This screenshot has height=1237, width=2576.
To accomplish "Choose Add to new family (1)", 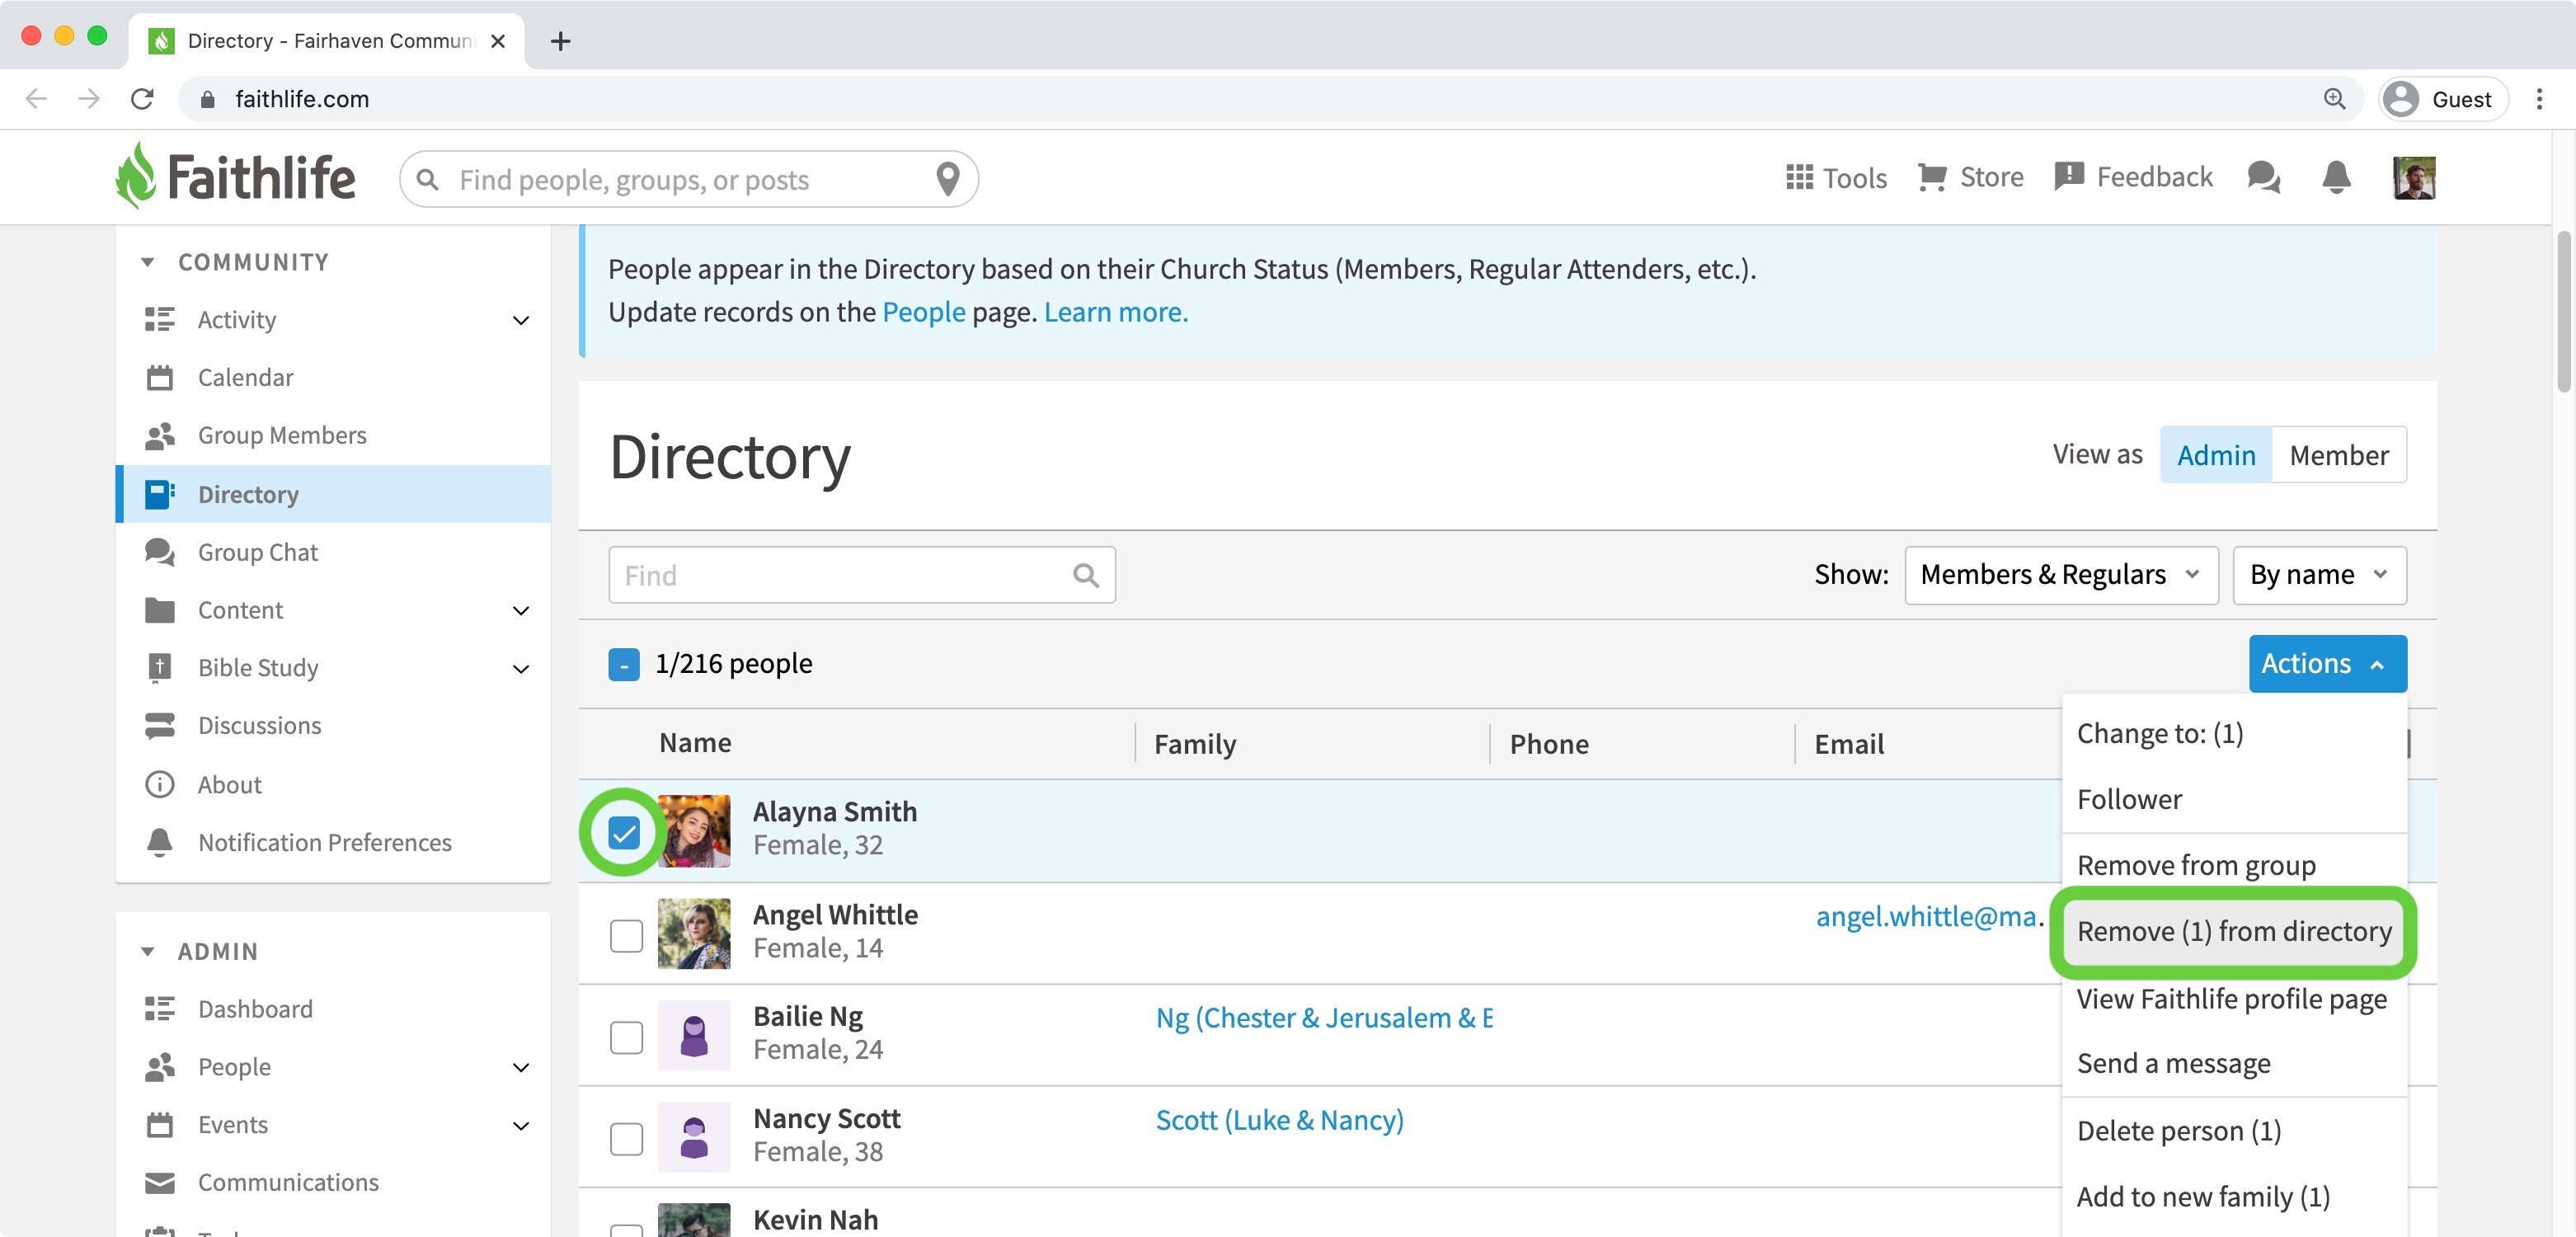I will click(x=2234, y=1196).
